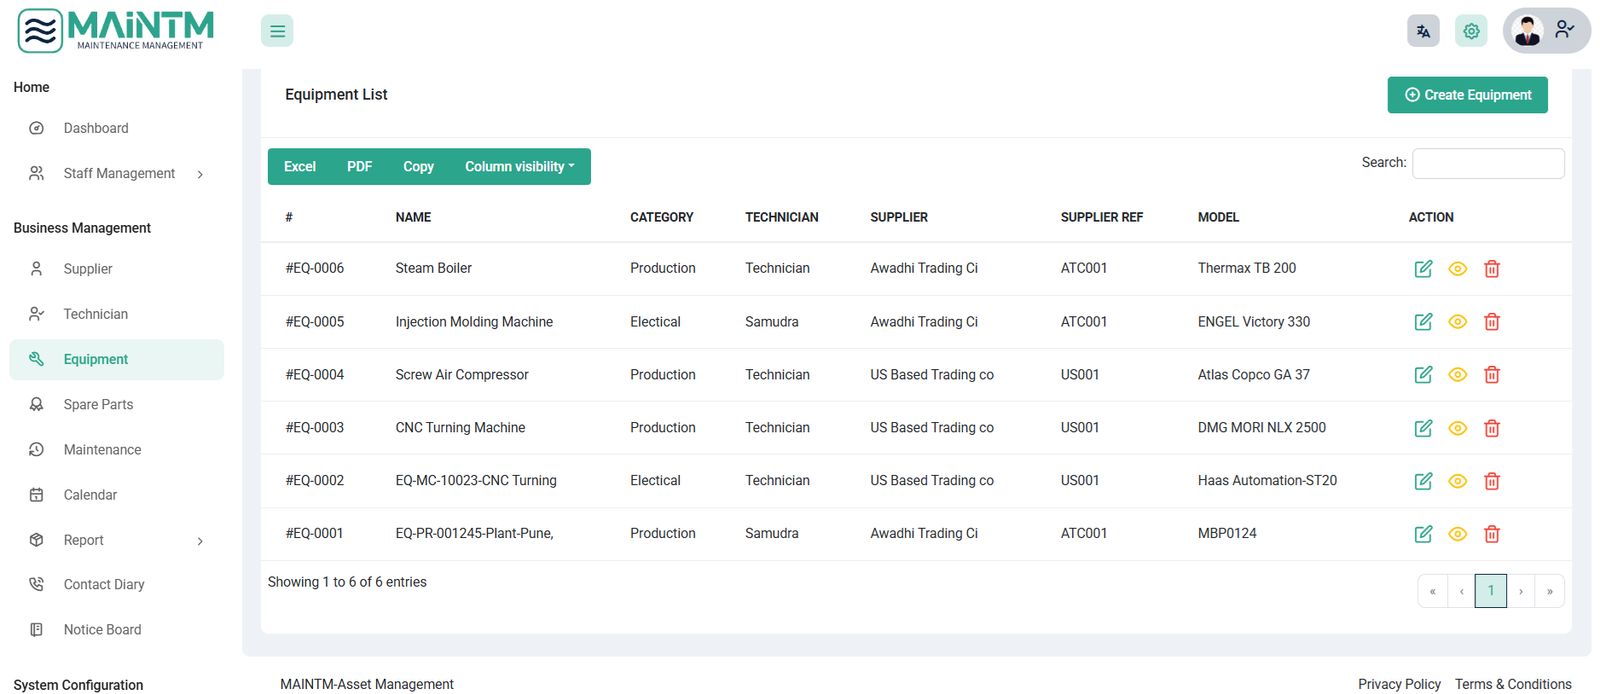
Task: Edit the Steam Boiler equipment row
Action: click(x=1423, y=269)
